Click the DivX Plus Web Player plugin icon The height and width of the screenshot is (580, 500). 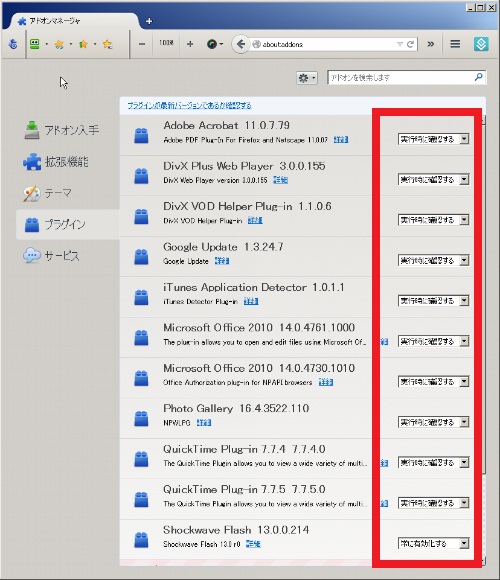coord(141,176)
